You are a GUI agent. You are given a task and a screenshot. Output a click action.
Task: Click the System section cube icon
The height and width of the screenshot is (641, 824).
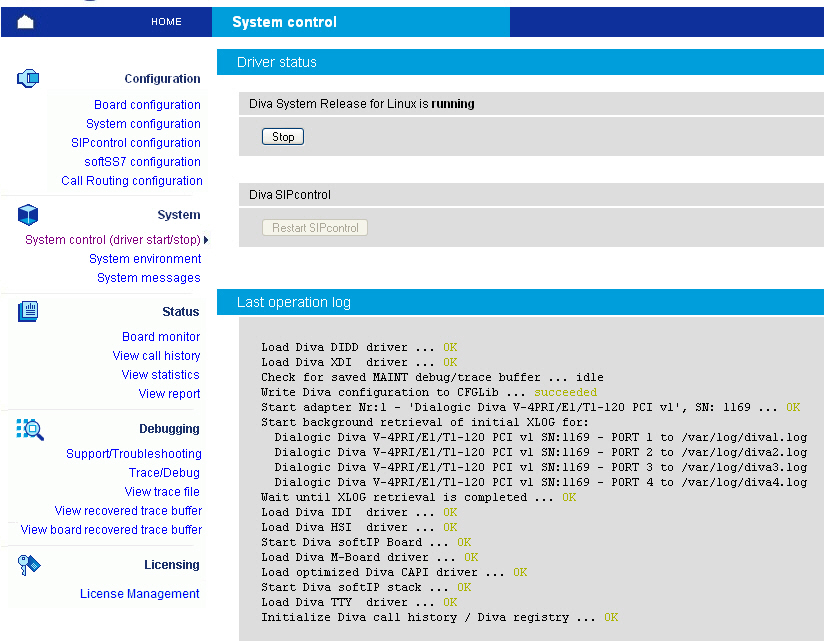click(x=28, y=214)
